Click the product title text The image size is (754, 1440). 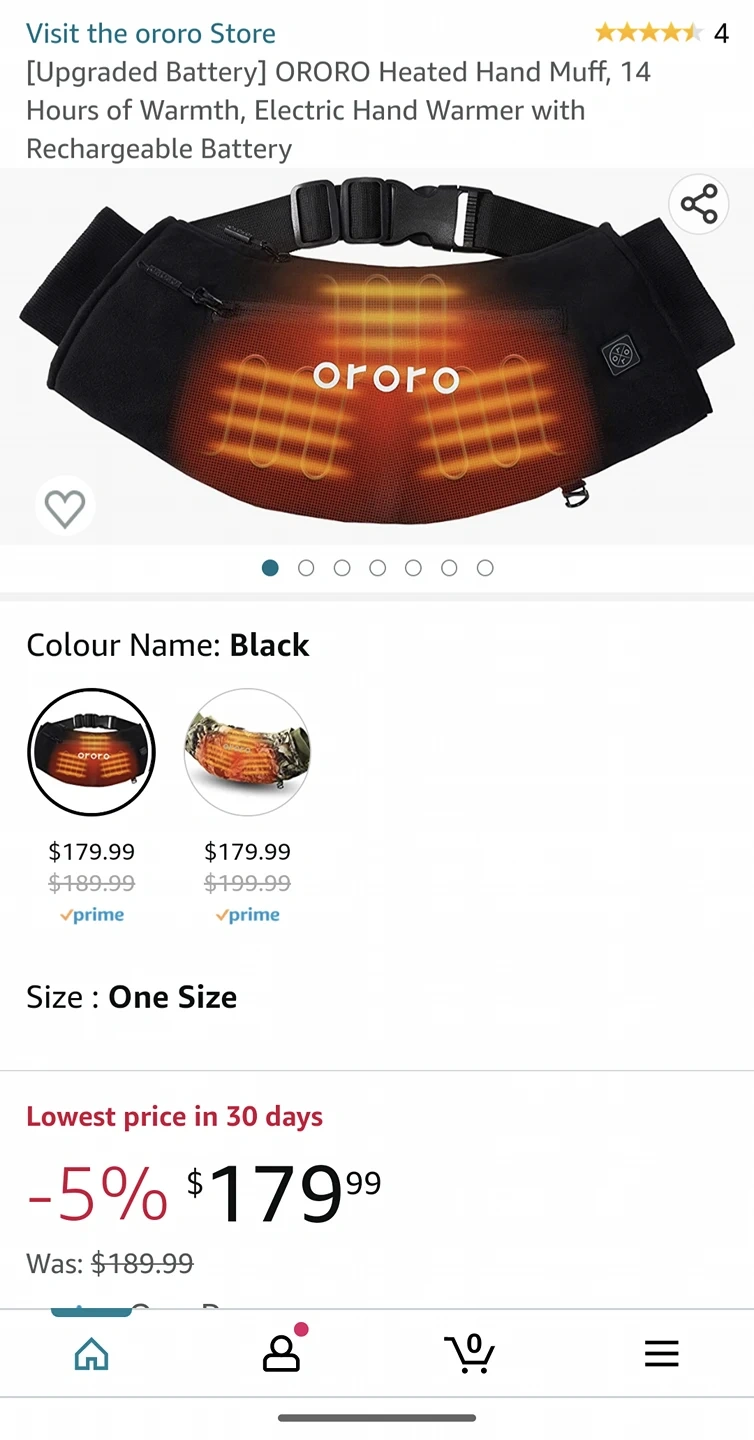pos(339,110)
